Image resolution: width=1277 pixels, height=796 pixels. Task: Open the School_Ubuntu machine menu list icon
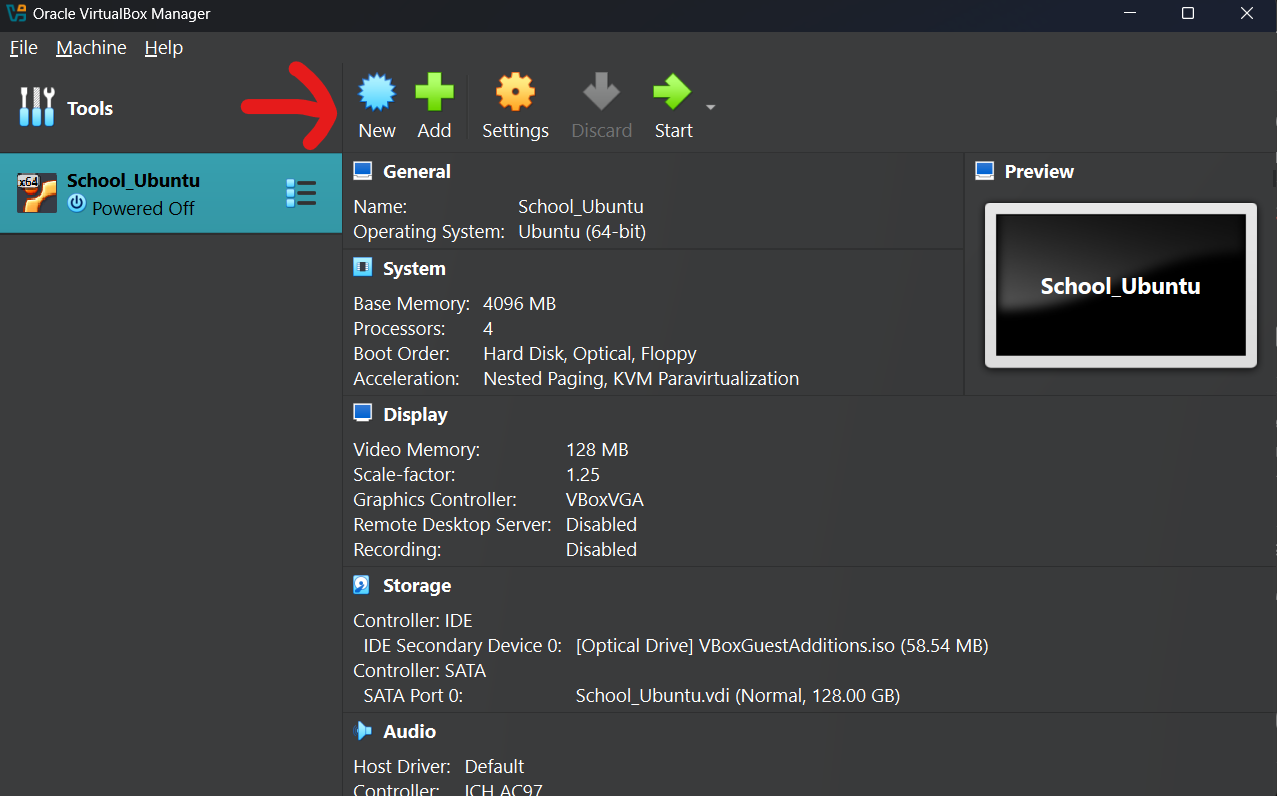pos(300,193)
